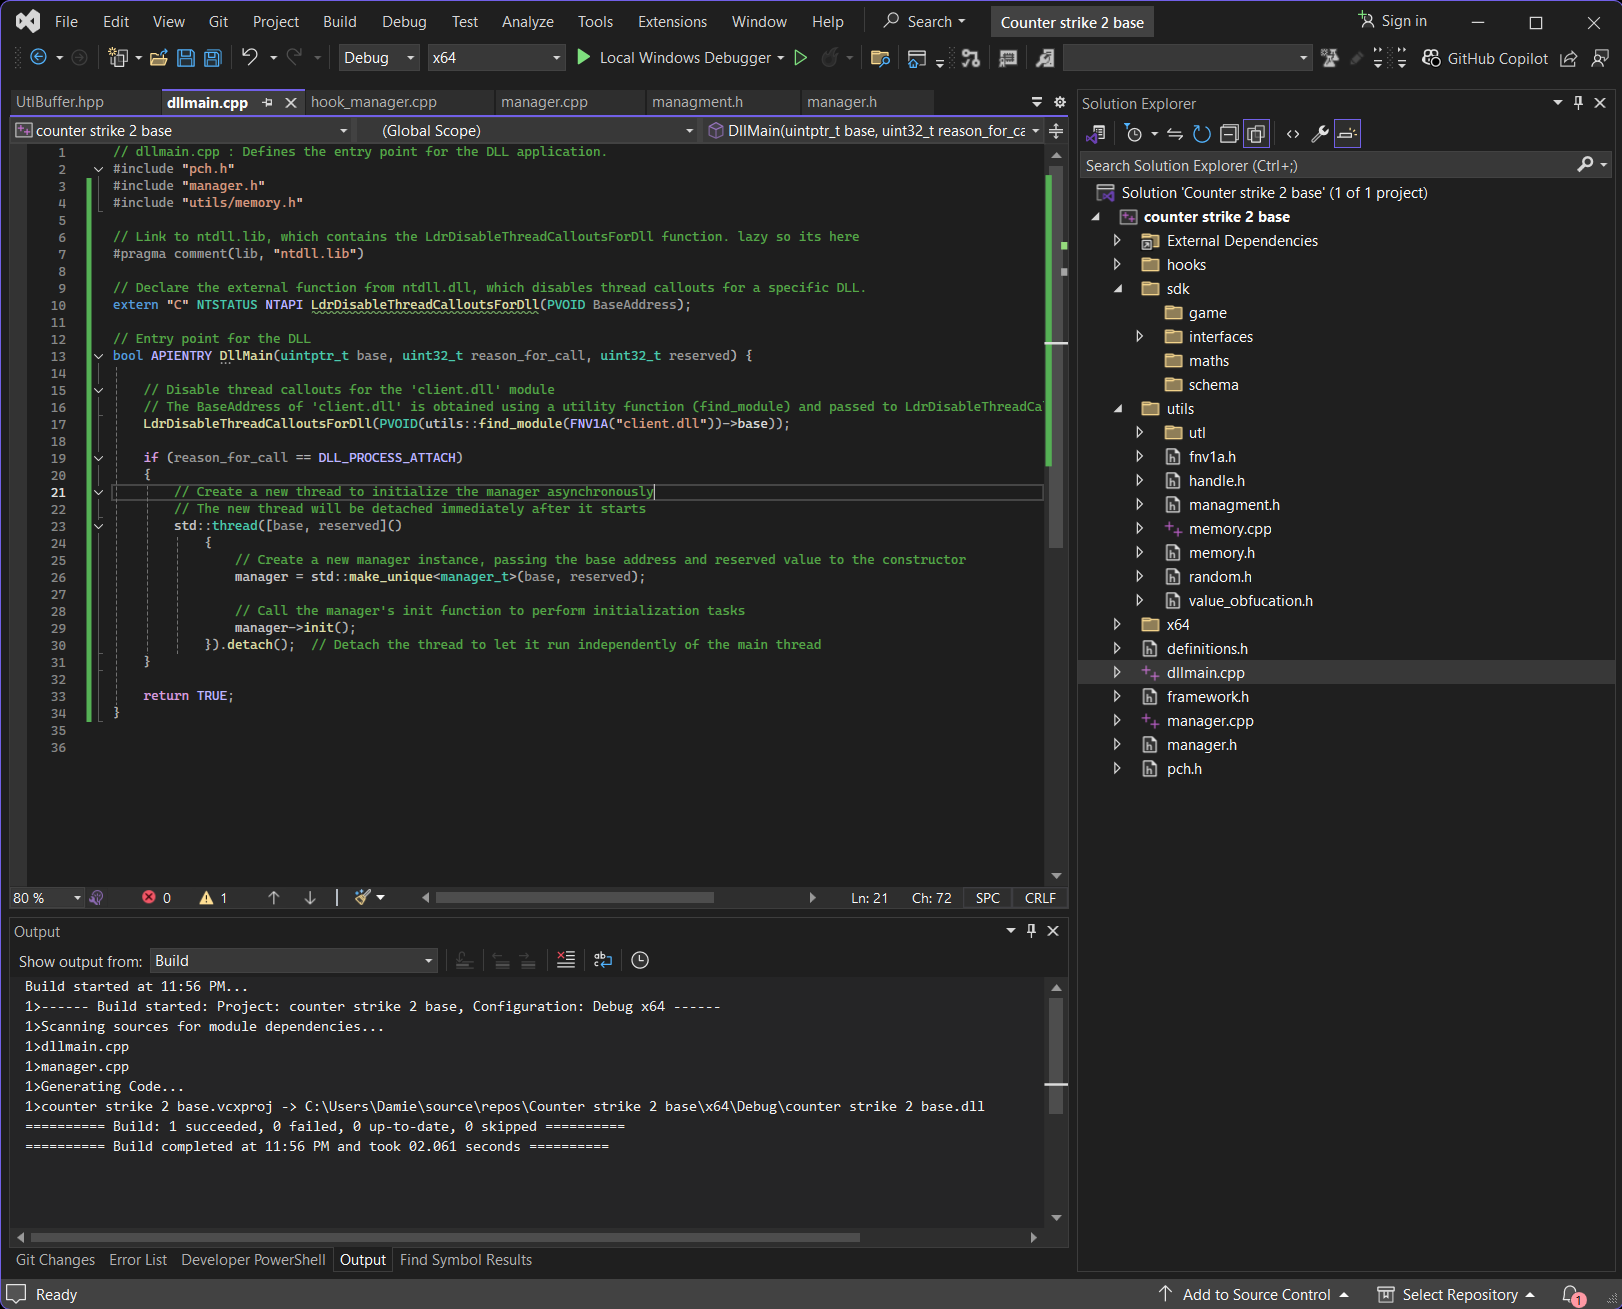Open the 80 % zoom dropdown
The height and width of the screenshot is (1309, 1622).
(x=47, y=898)
